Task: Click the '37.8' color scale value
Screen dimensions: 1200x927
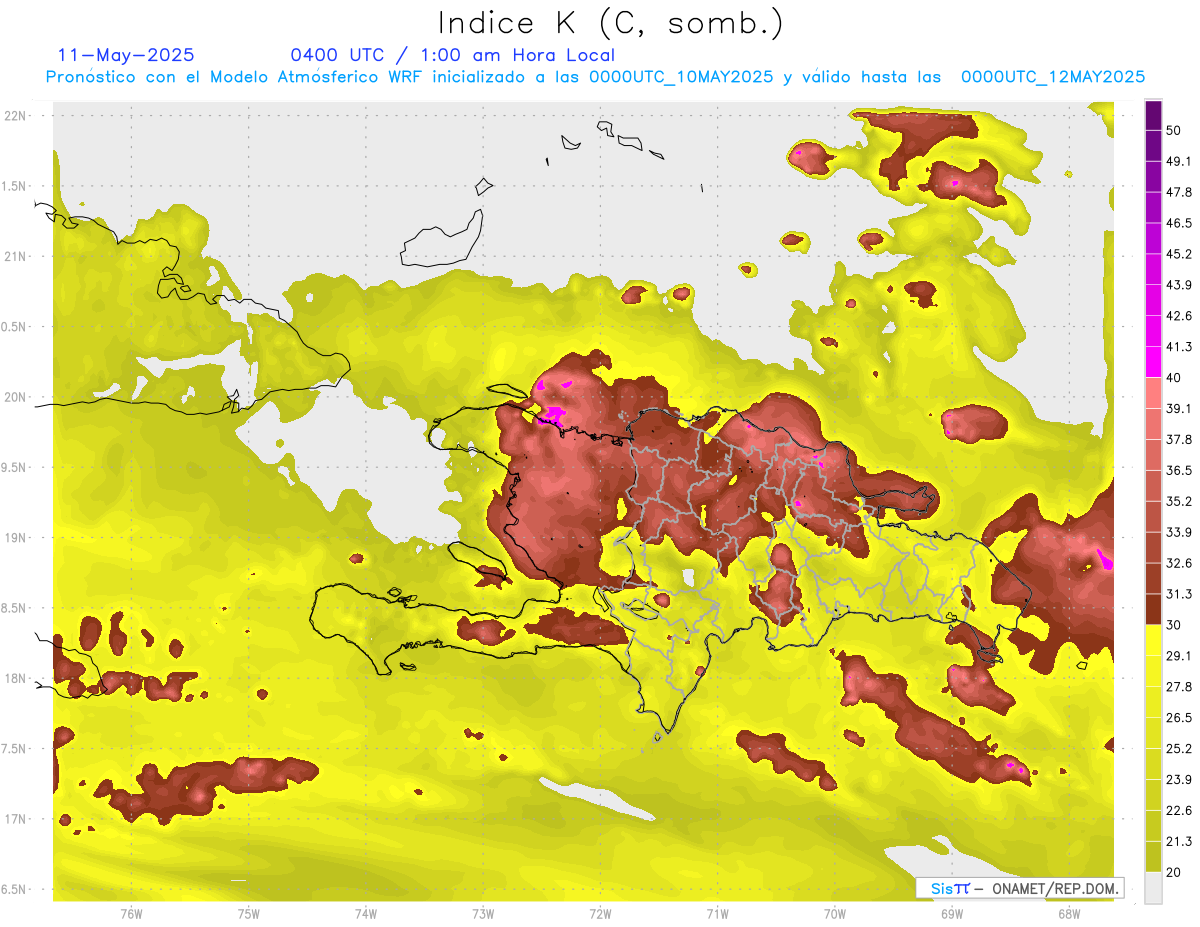Action: [1179, 439]
